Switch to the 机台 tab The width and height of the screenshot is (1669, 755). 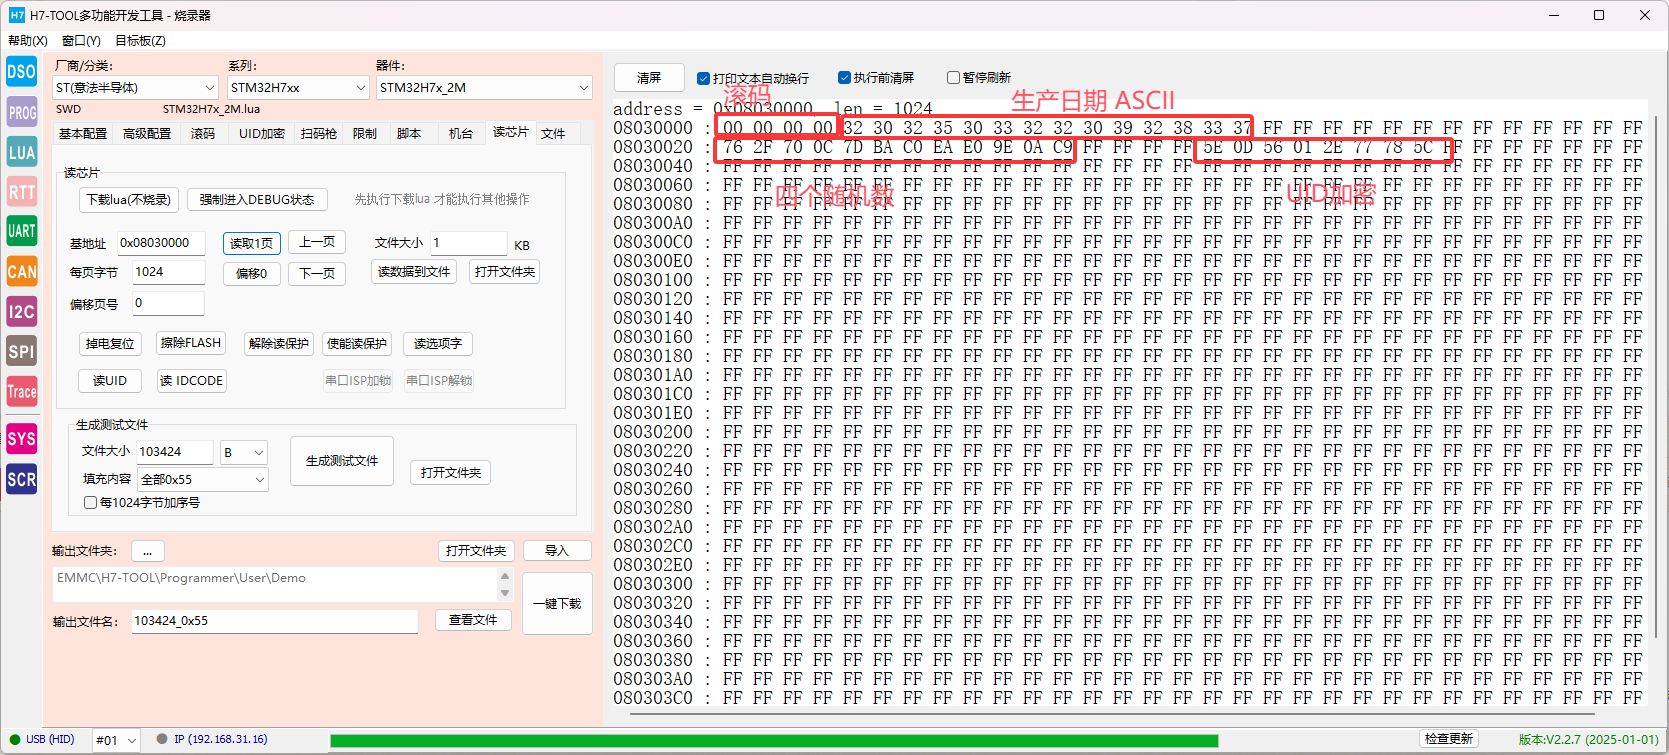[x=461, y=133]
